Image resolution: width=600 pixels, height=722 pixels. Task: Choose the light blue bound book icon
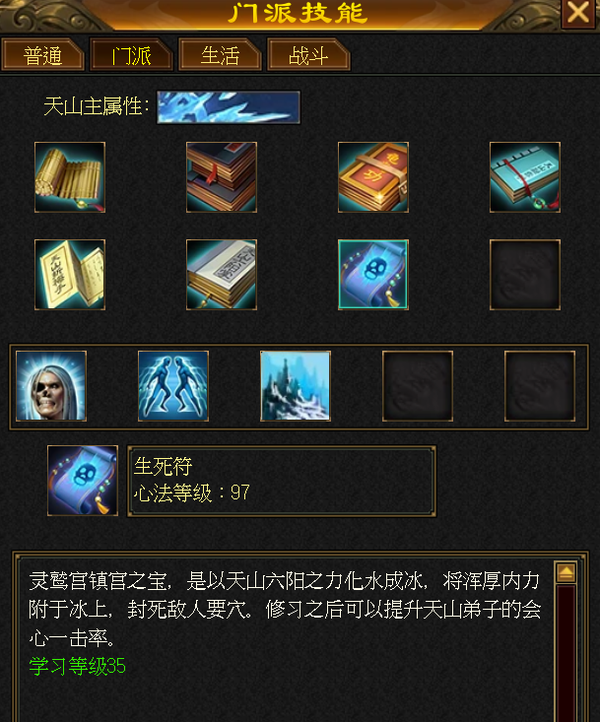(525, 177)
